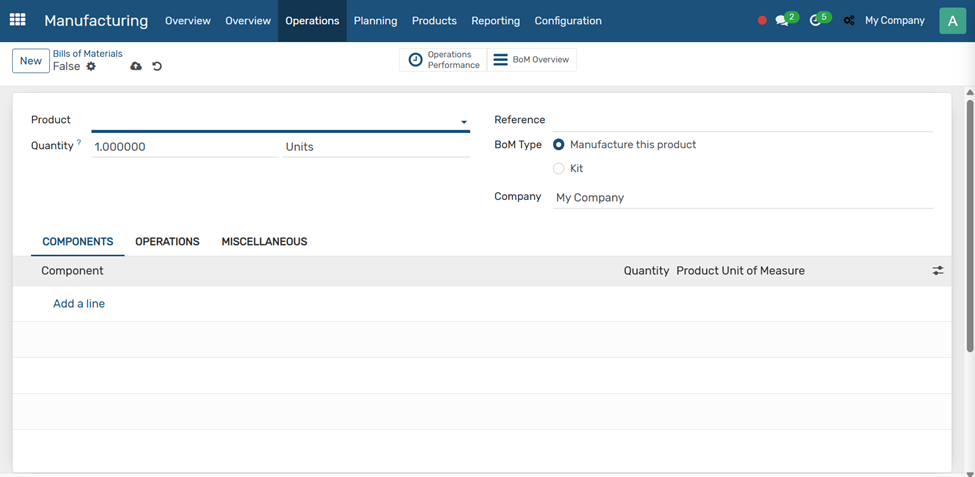Image resolution: width=975 pixels, height=477 pixels.
Task: Open the Planning menu
Action: [375, 21]
